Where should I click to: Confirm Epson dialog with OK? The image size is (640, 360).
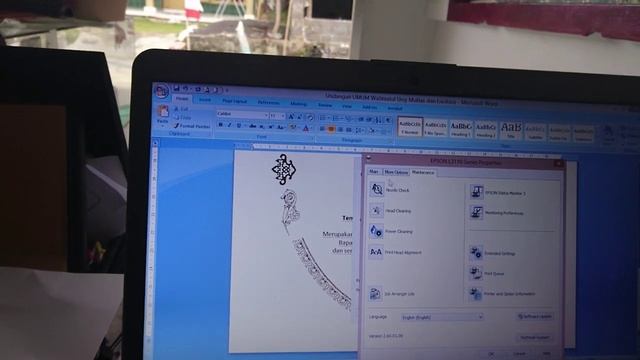click(x=491, y=354)
